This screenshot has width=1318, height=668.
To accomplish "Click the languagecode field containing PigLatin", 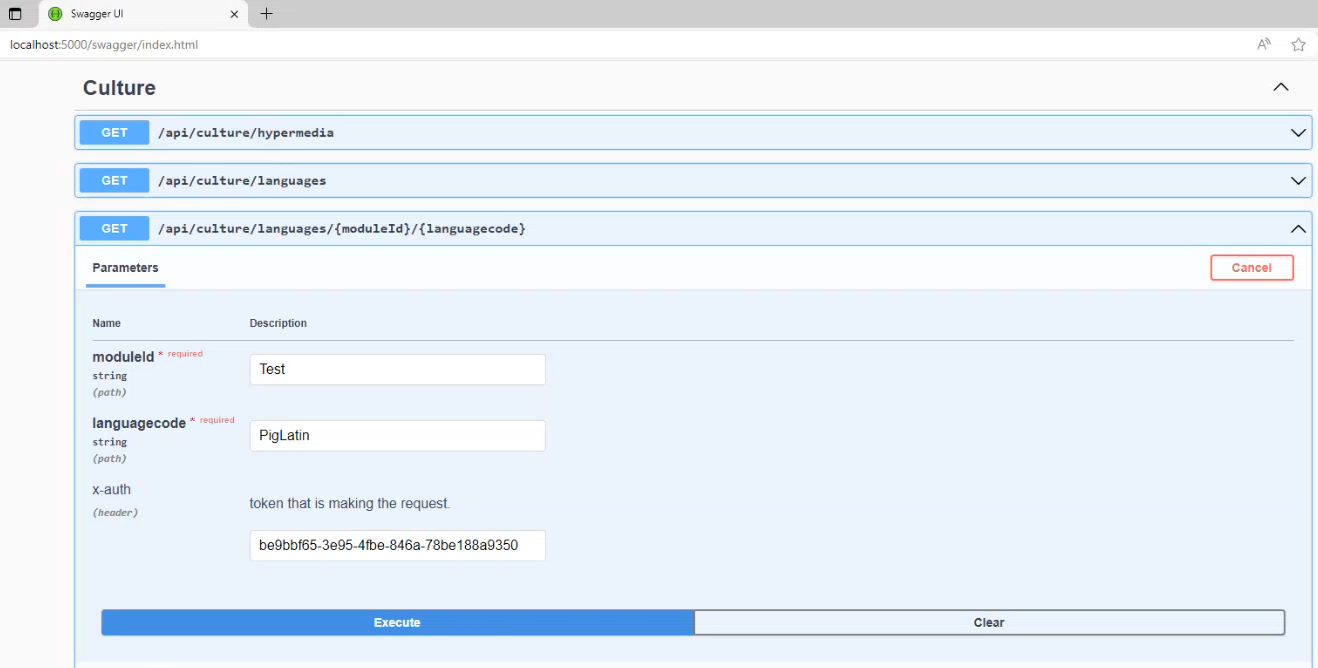I will (397, 435).
